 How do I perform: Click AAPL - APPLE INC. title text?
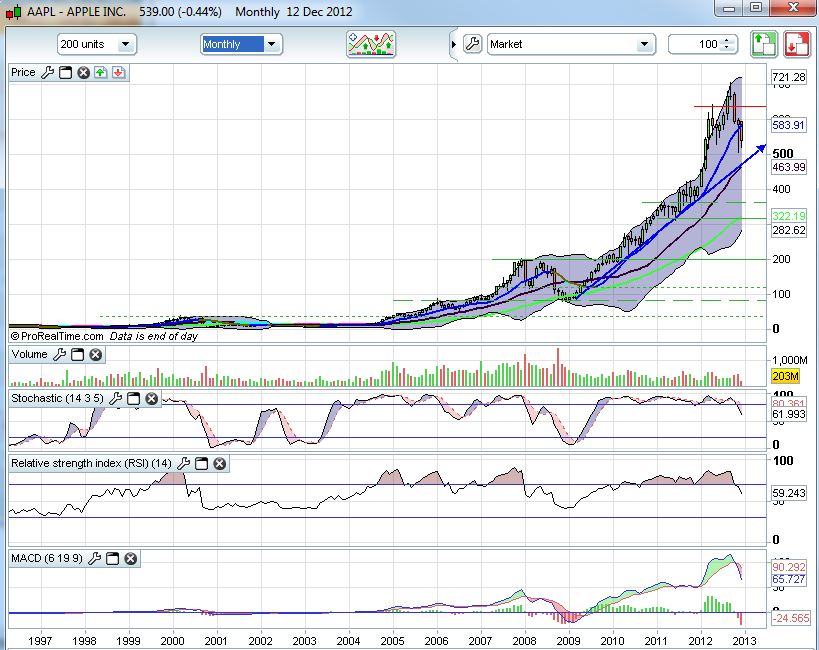(x=76, y=11)
